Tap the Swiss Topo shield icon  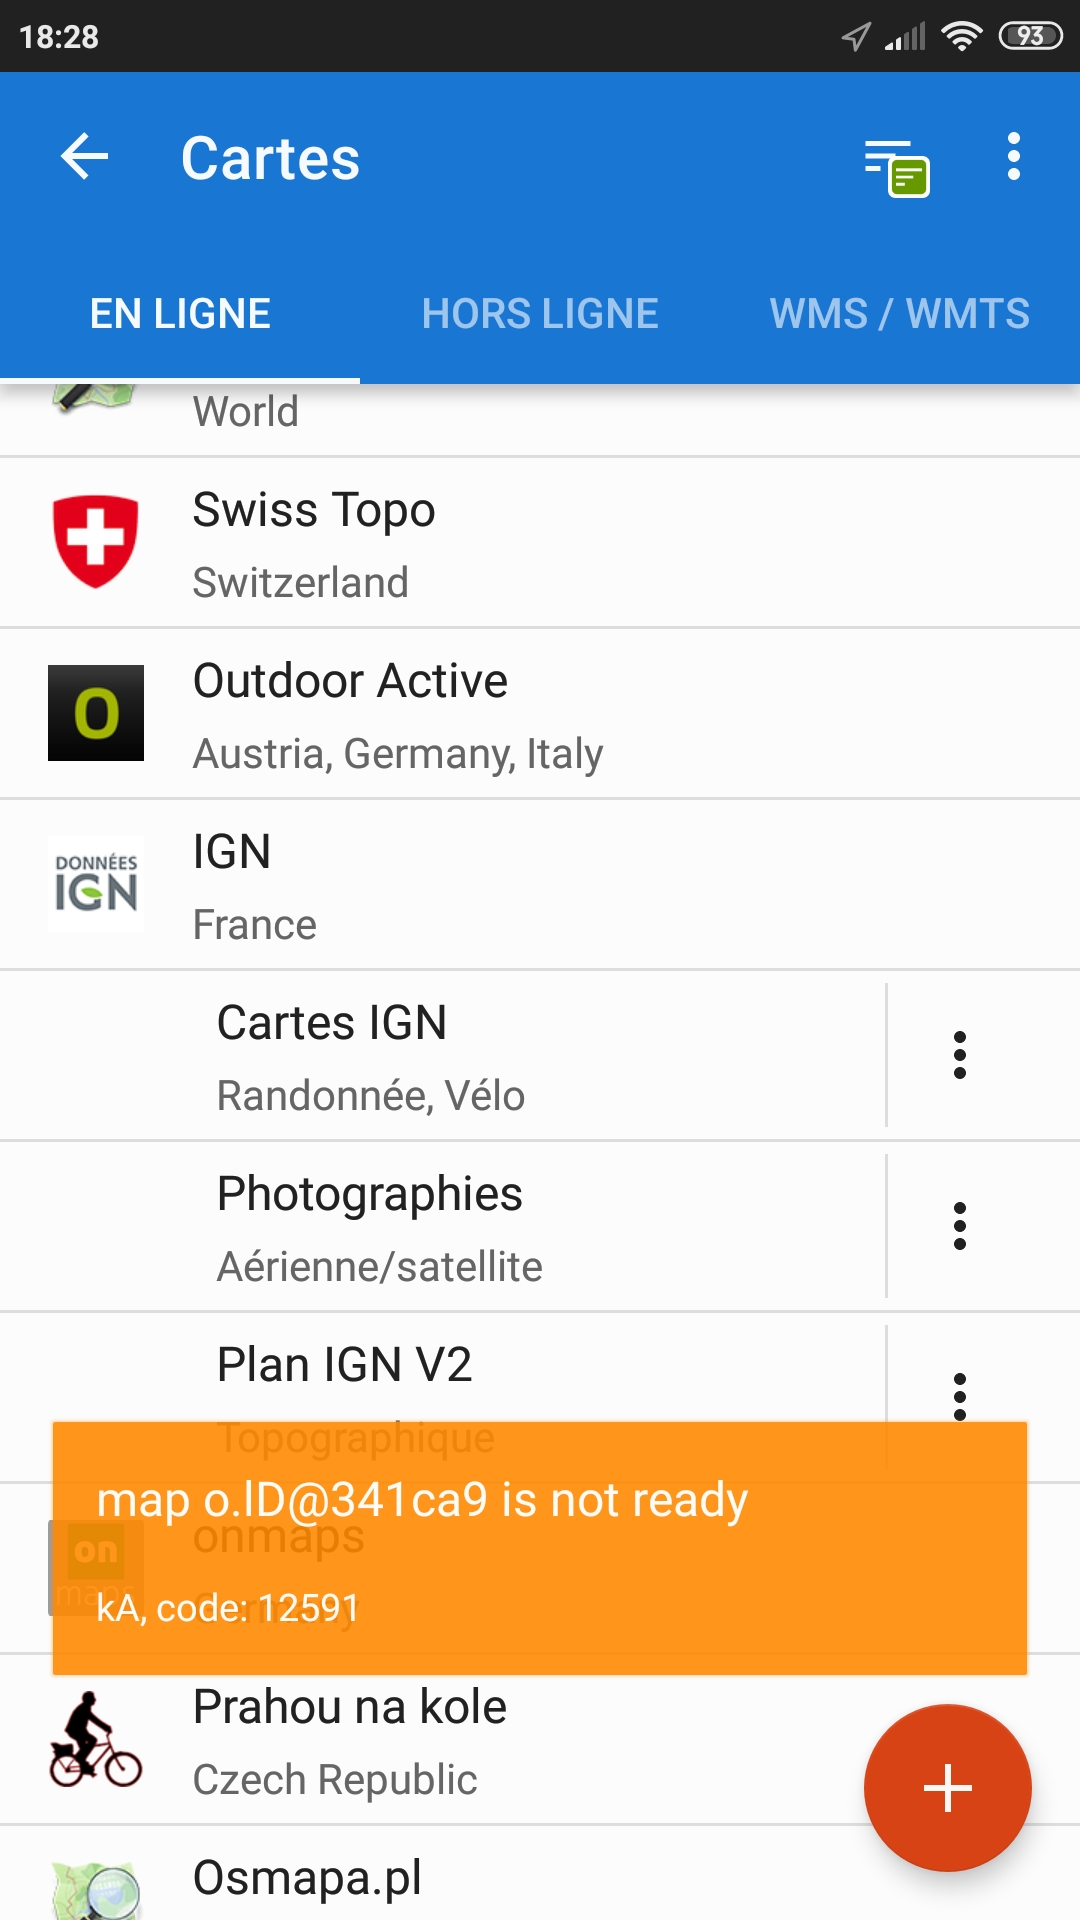coord(96,541)
